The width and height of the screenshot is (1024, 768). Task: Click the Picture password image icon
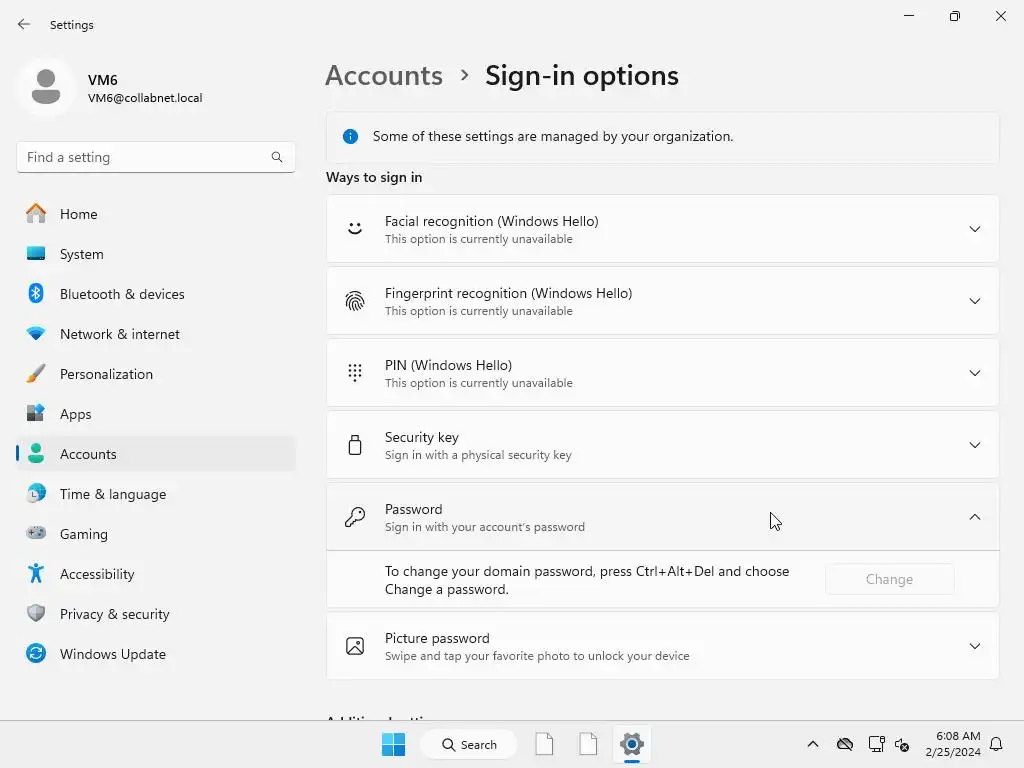(x=355, y=646)
